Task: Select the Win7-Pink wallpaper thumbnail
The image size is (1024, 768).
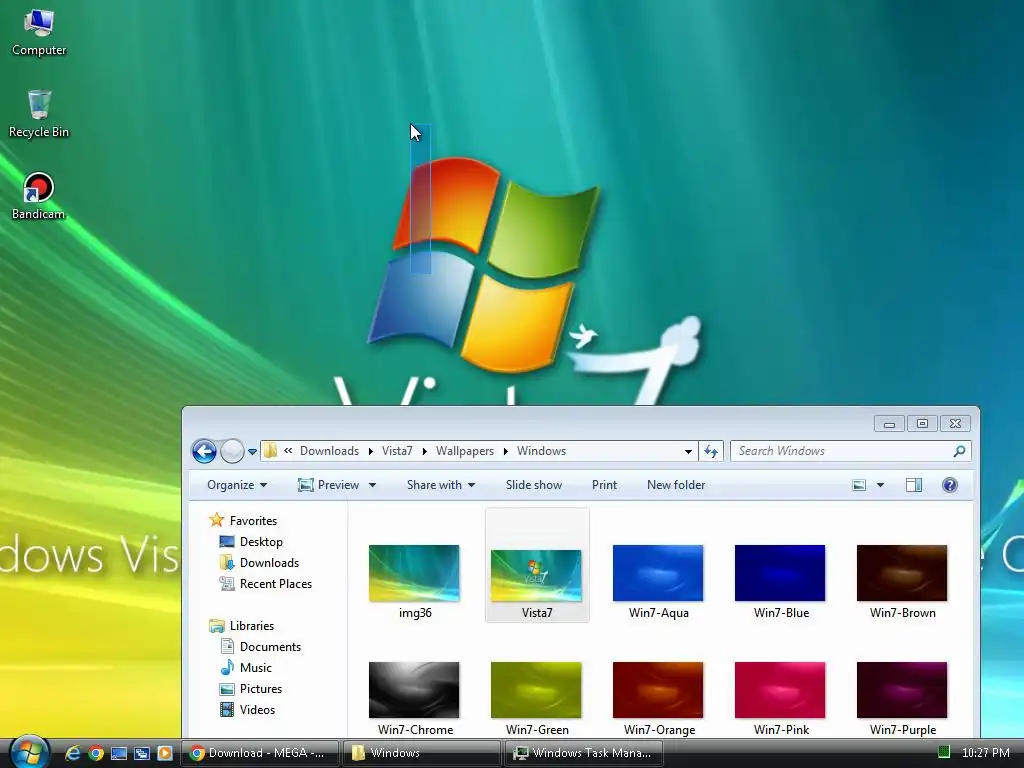Action: pyautogui.click(x=780, y=690)
